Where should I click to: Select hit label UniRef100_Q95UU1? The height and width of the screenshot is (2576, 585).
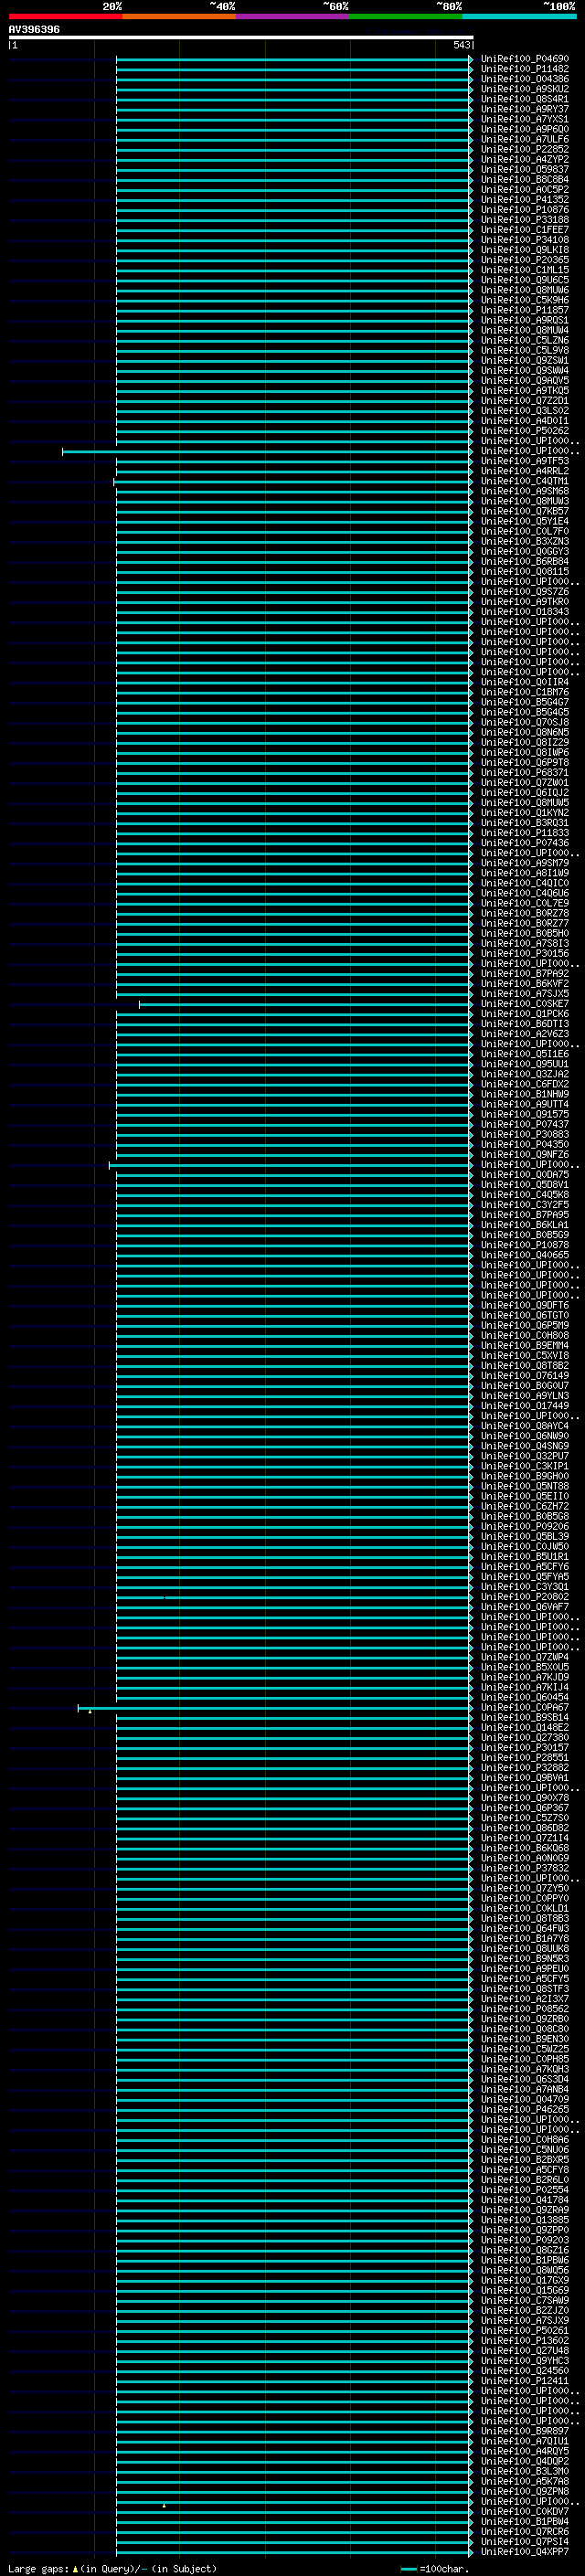click(525, 1064)
